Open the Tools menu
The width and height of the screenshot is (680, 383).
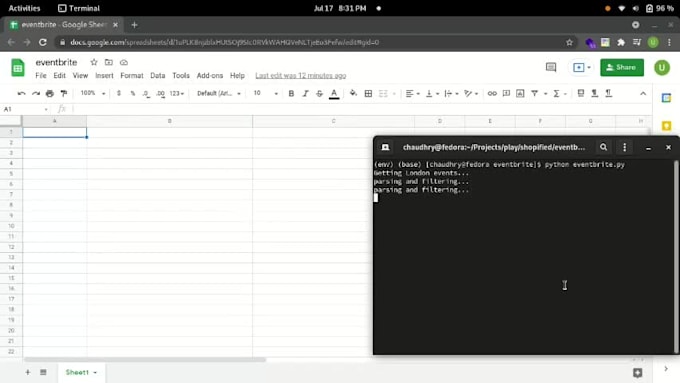tap(181, 75)
